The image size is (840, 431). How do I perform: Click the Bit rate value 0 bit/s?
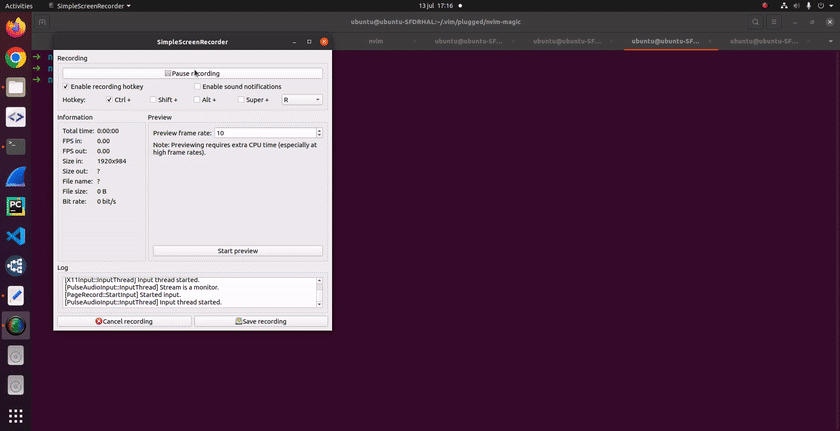106,201
